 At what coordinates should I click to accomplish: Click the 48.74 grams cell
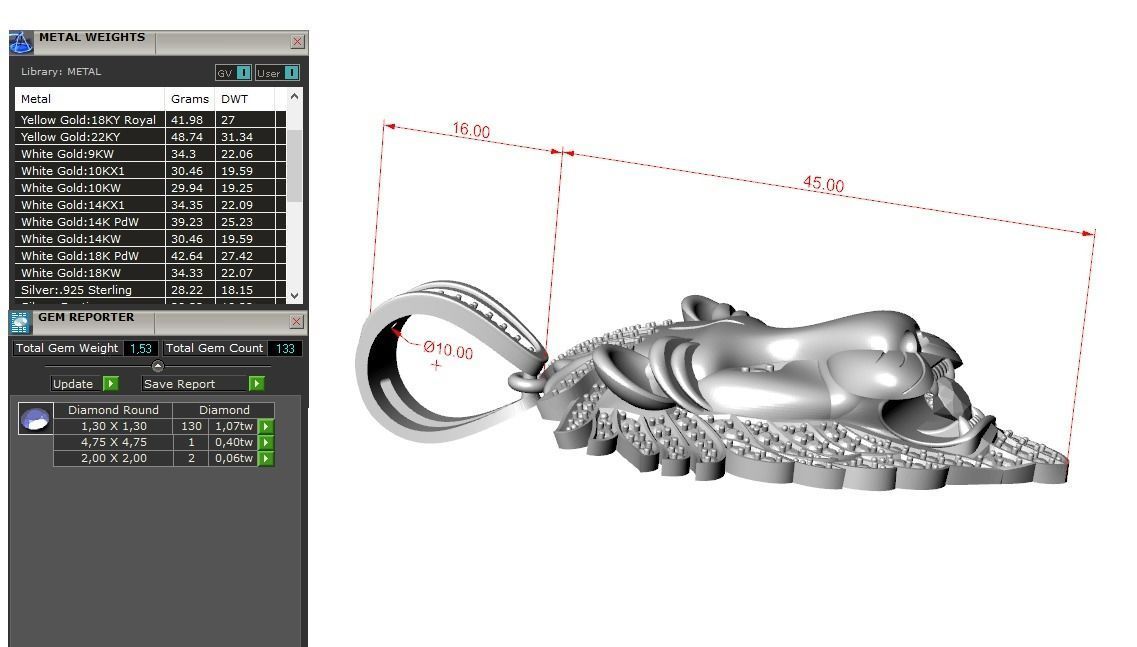coord(190,136)
